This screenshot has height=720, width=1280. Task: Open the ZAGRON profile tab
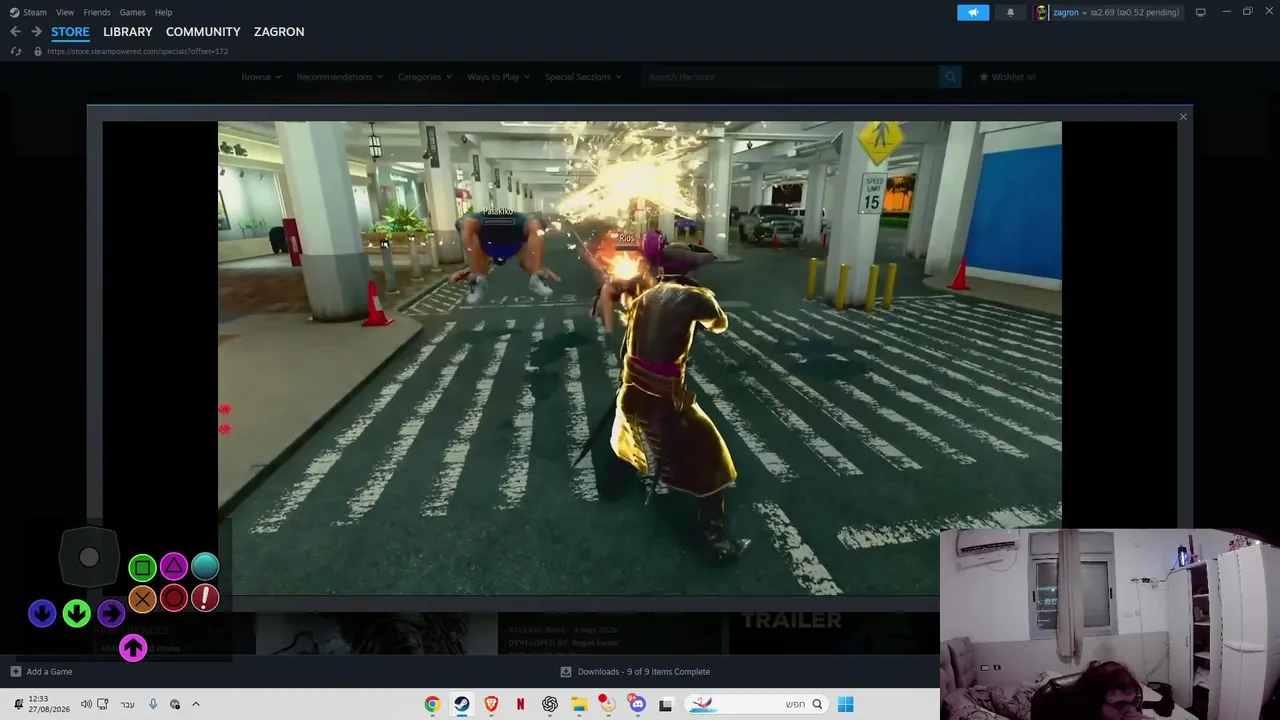tap(279, 32)
